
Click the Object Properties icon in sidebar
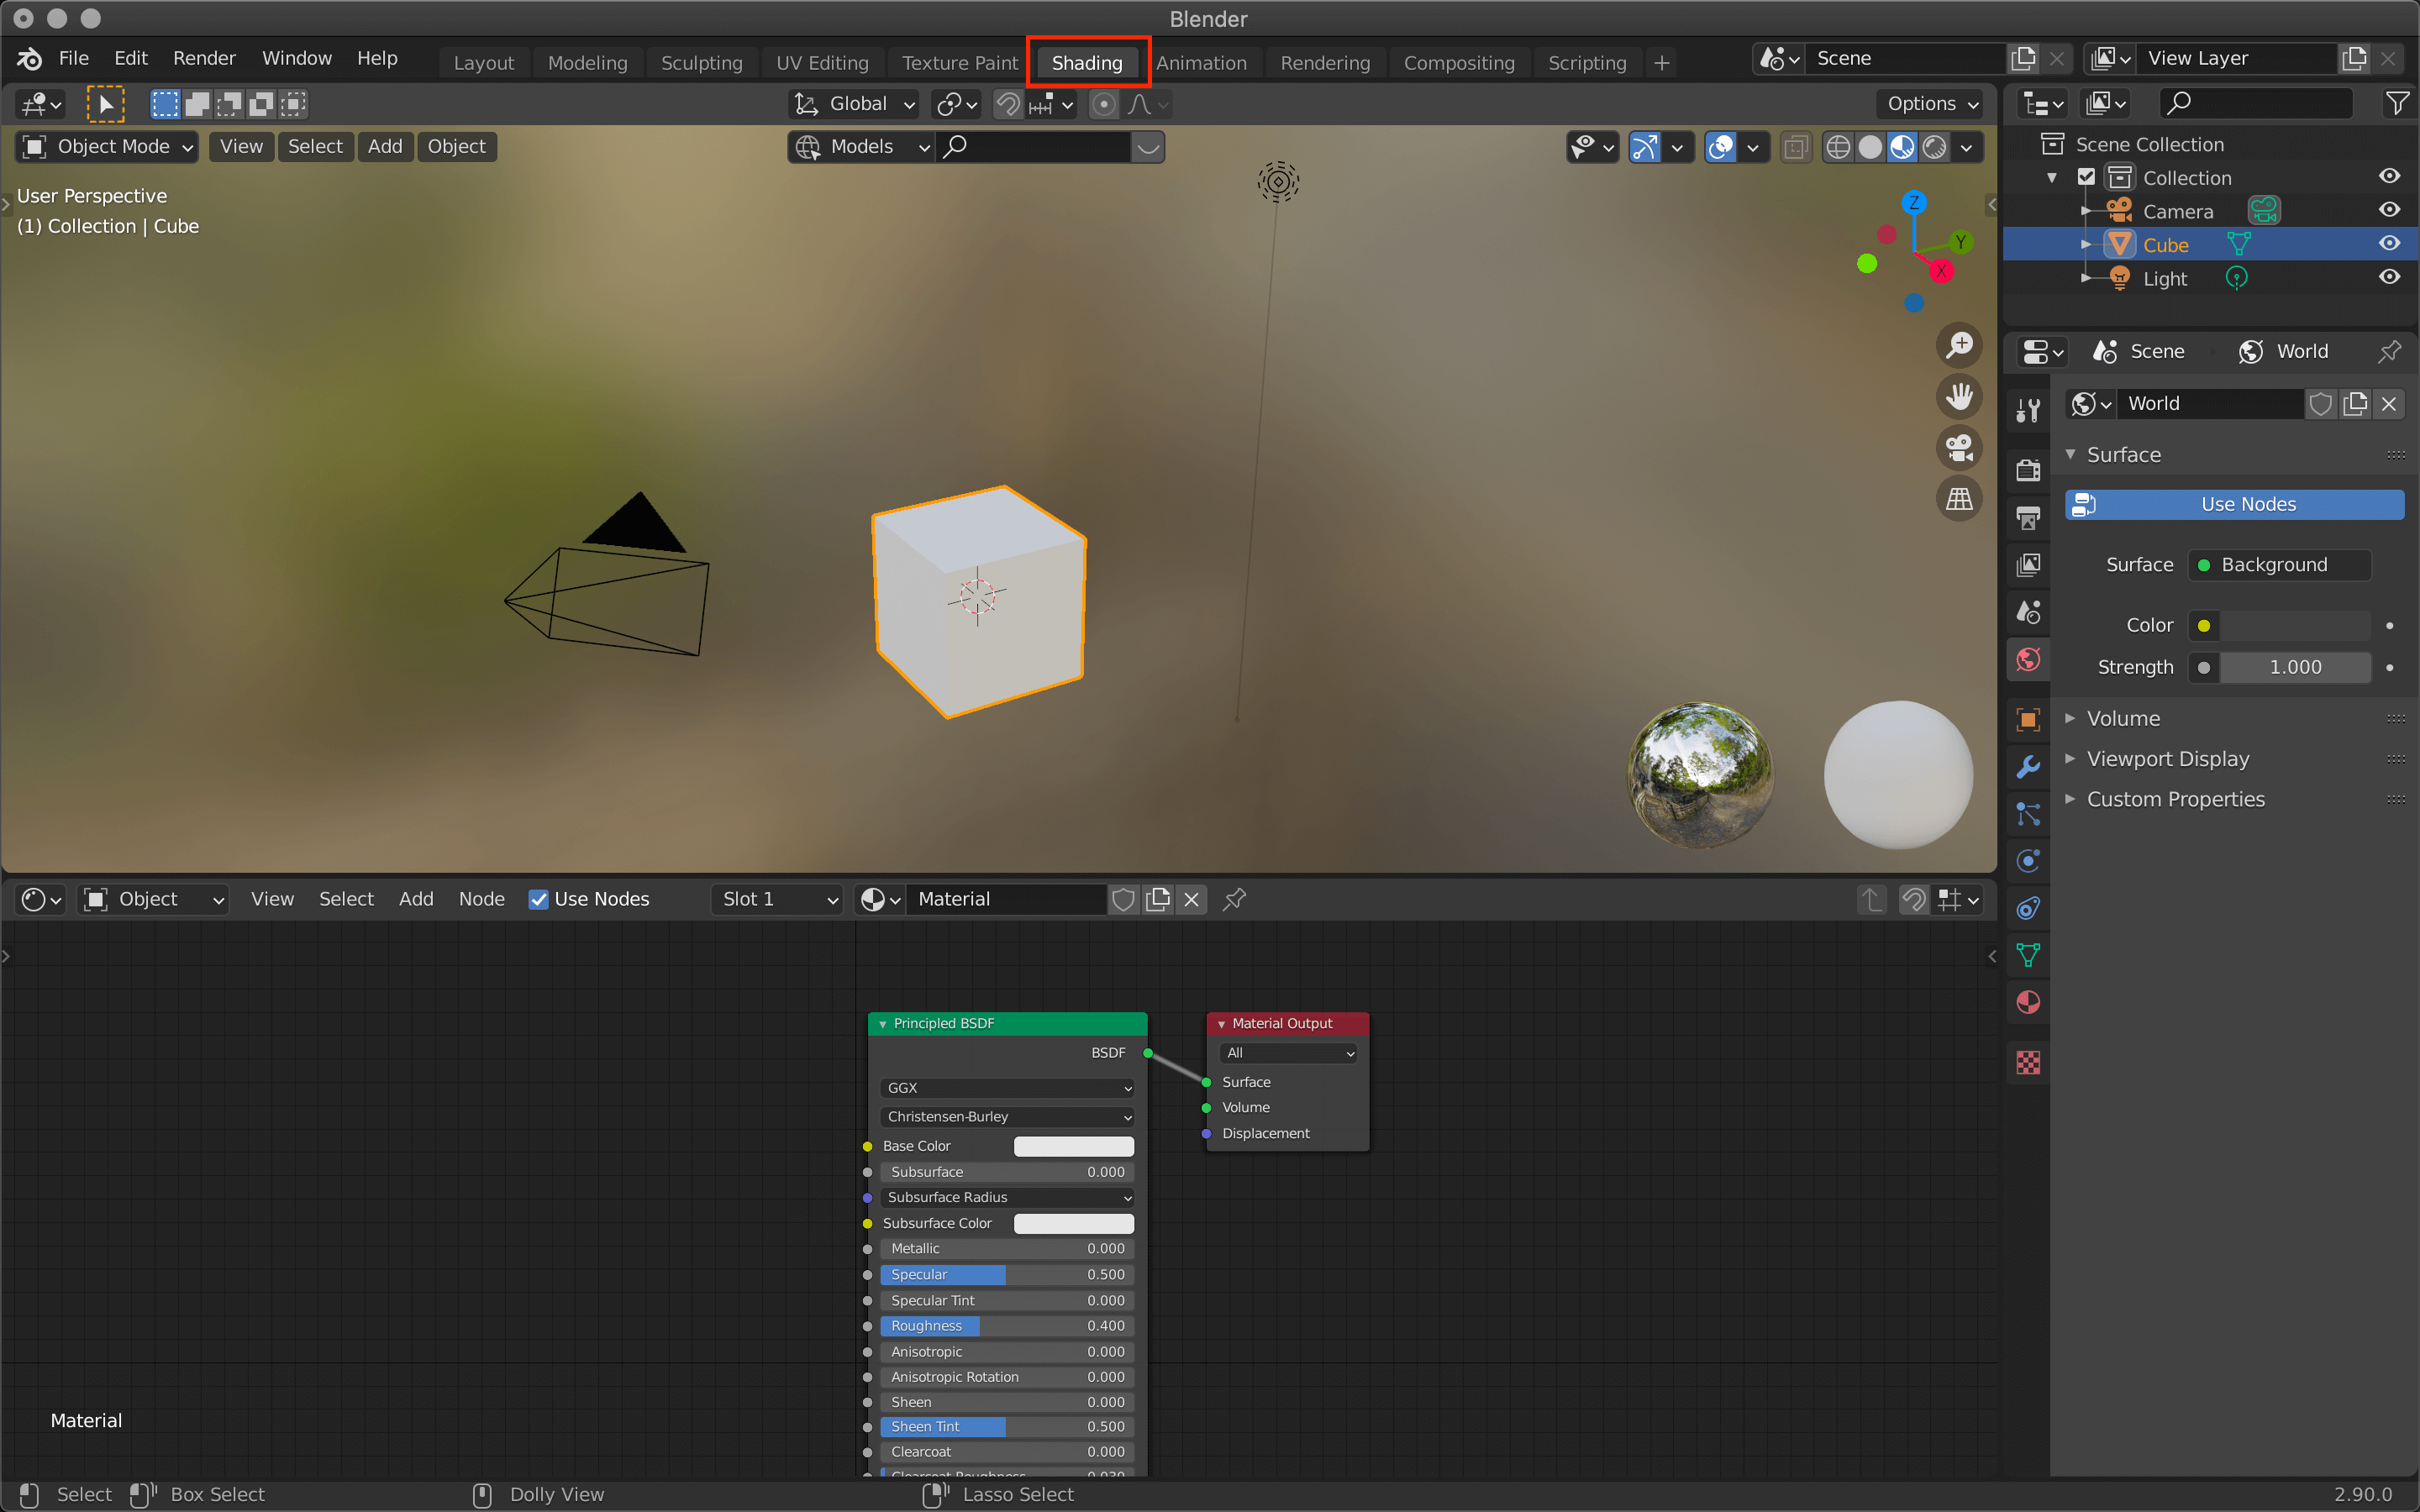click(2028, 712)
